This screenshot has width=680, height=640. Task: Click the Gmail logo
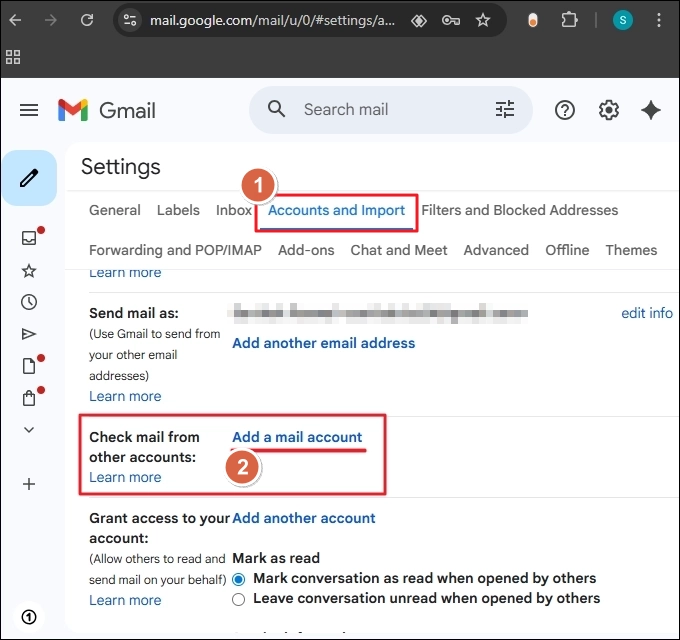point(107,110)
